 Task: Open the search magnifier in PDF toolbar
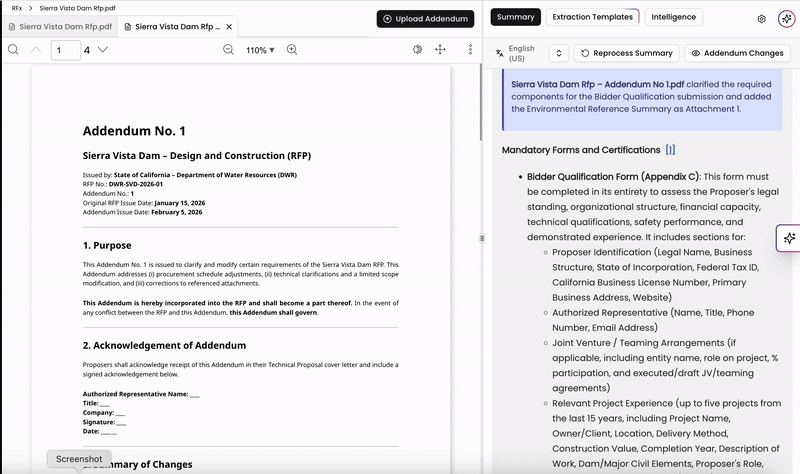[x=13, y=49]
